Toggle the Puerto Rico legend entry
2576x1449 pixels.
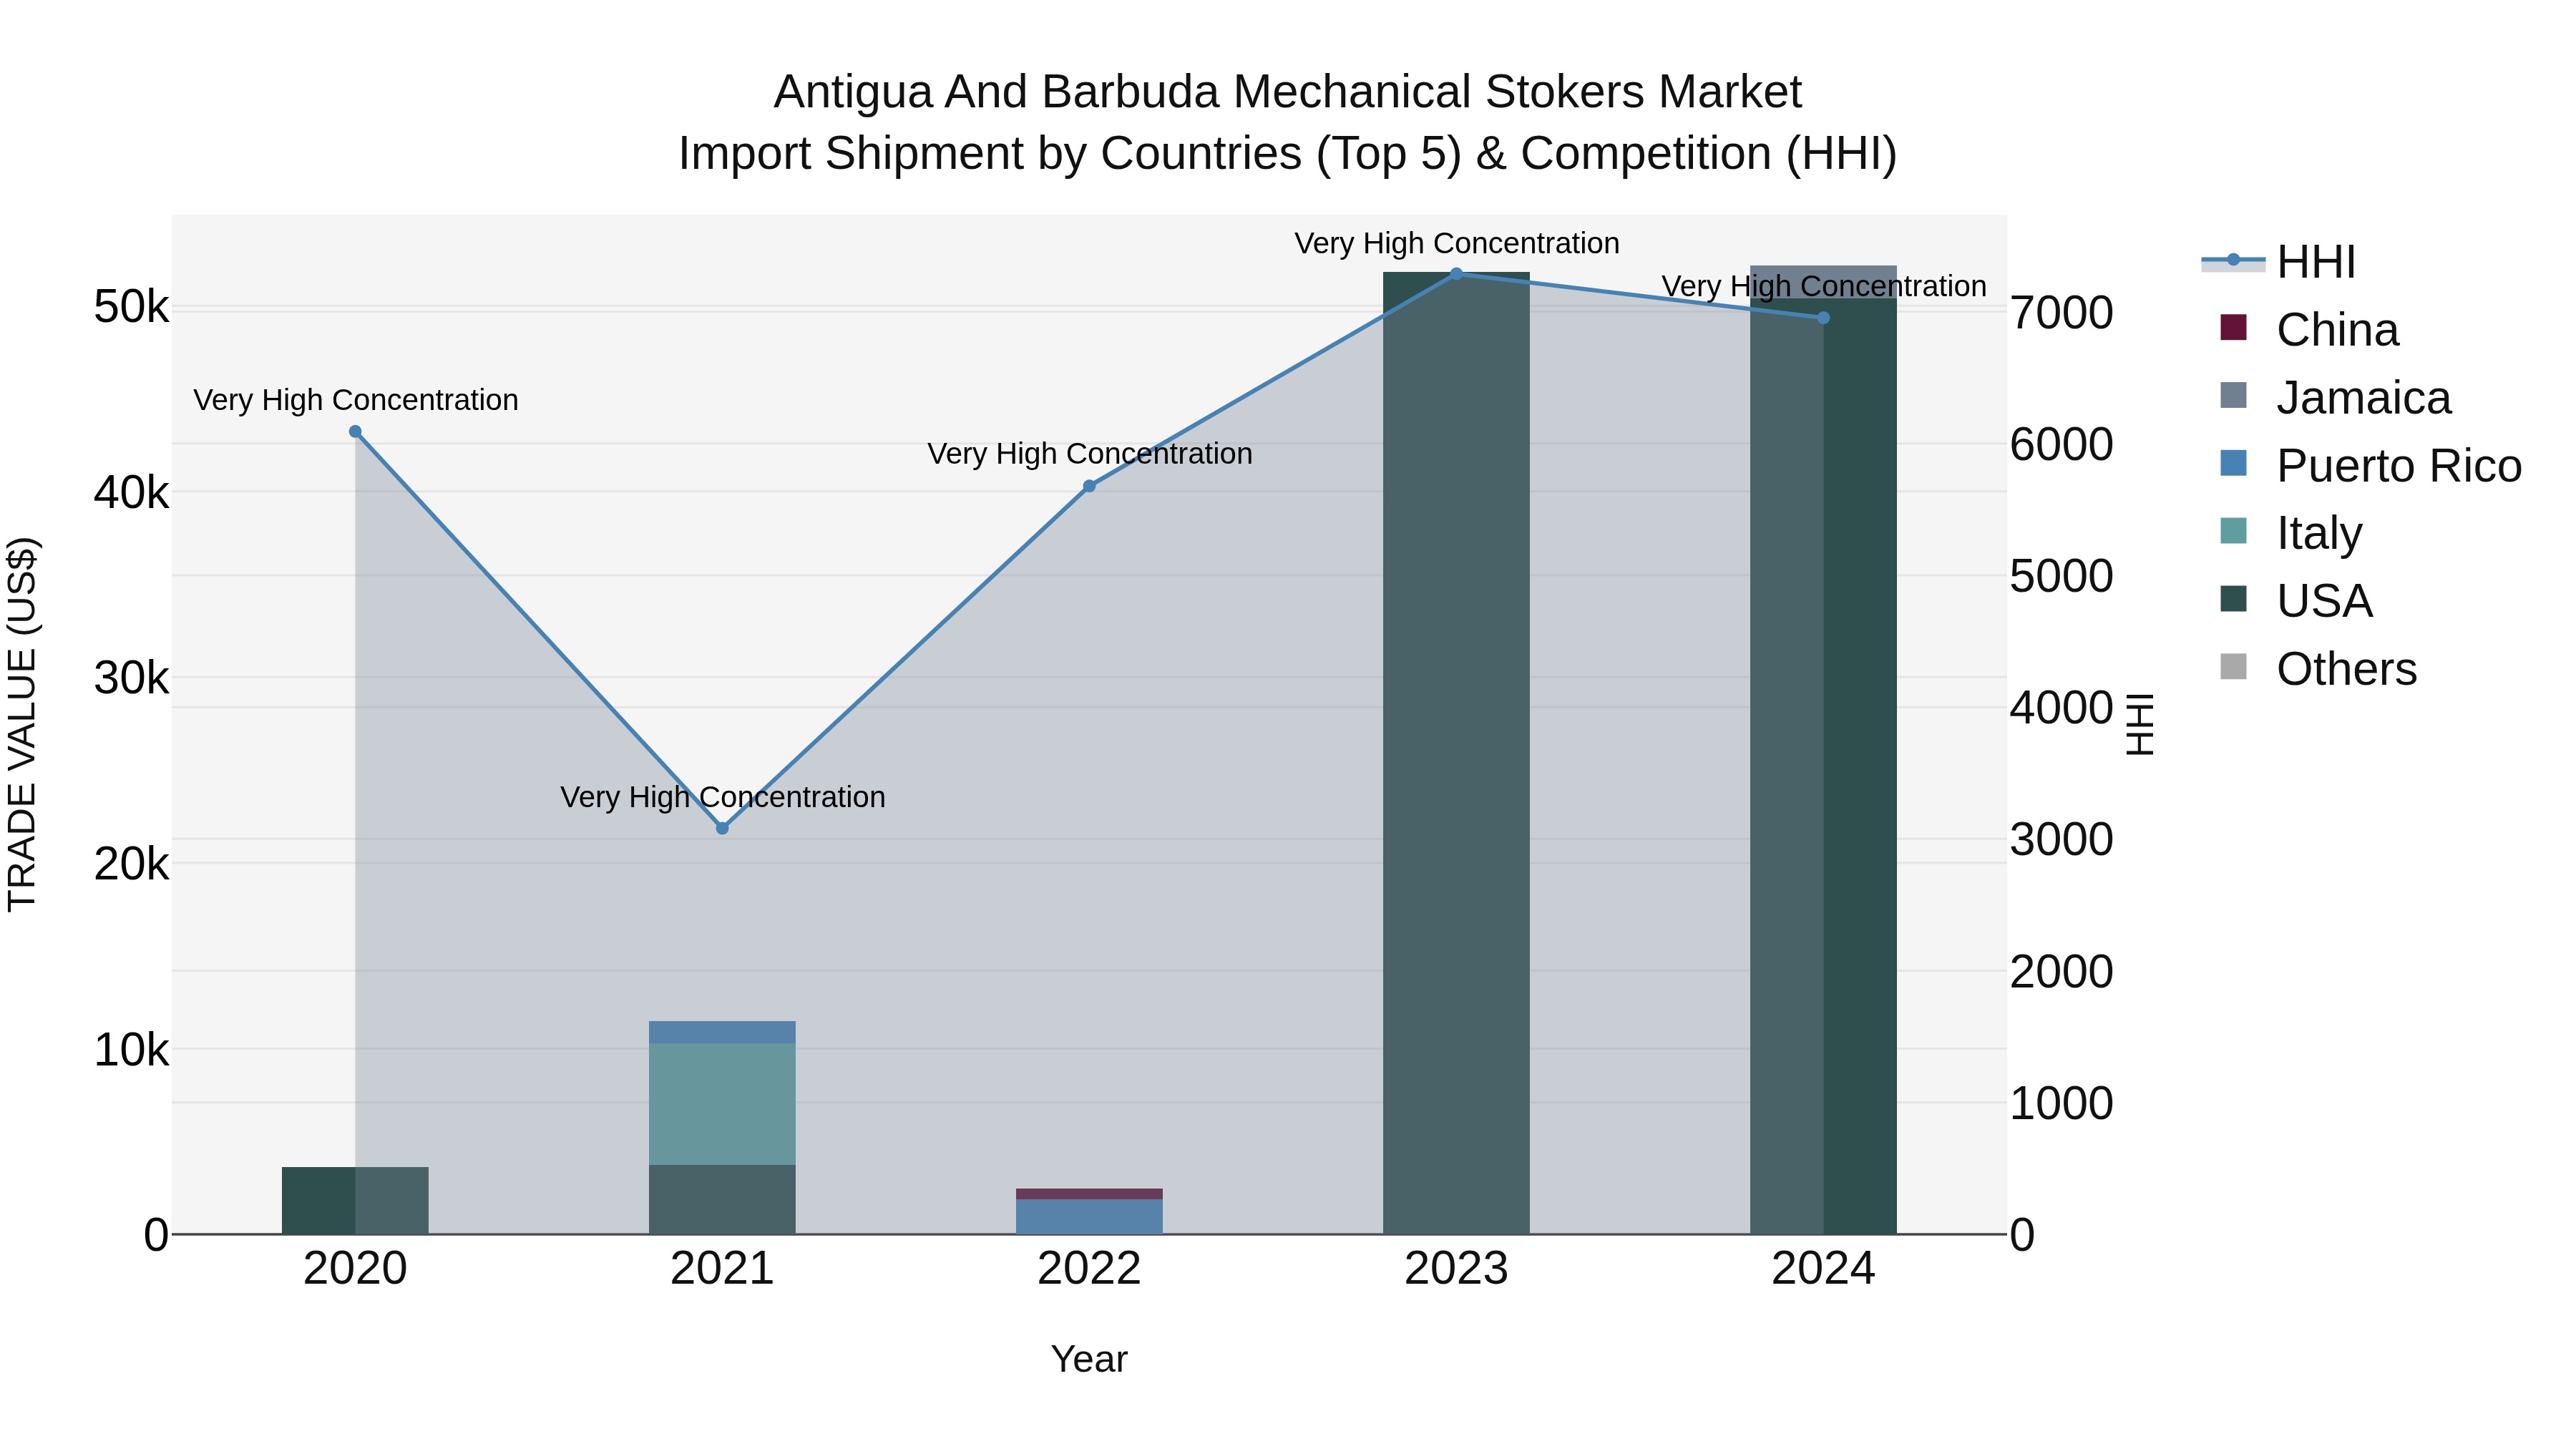click(x=2370, y=465)
